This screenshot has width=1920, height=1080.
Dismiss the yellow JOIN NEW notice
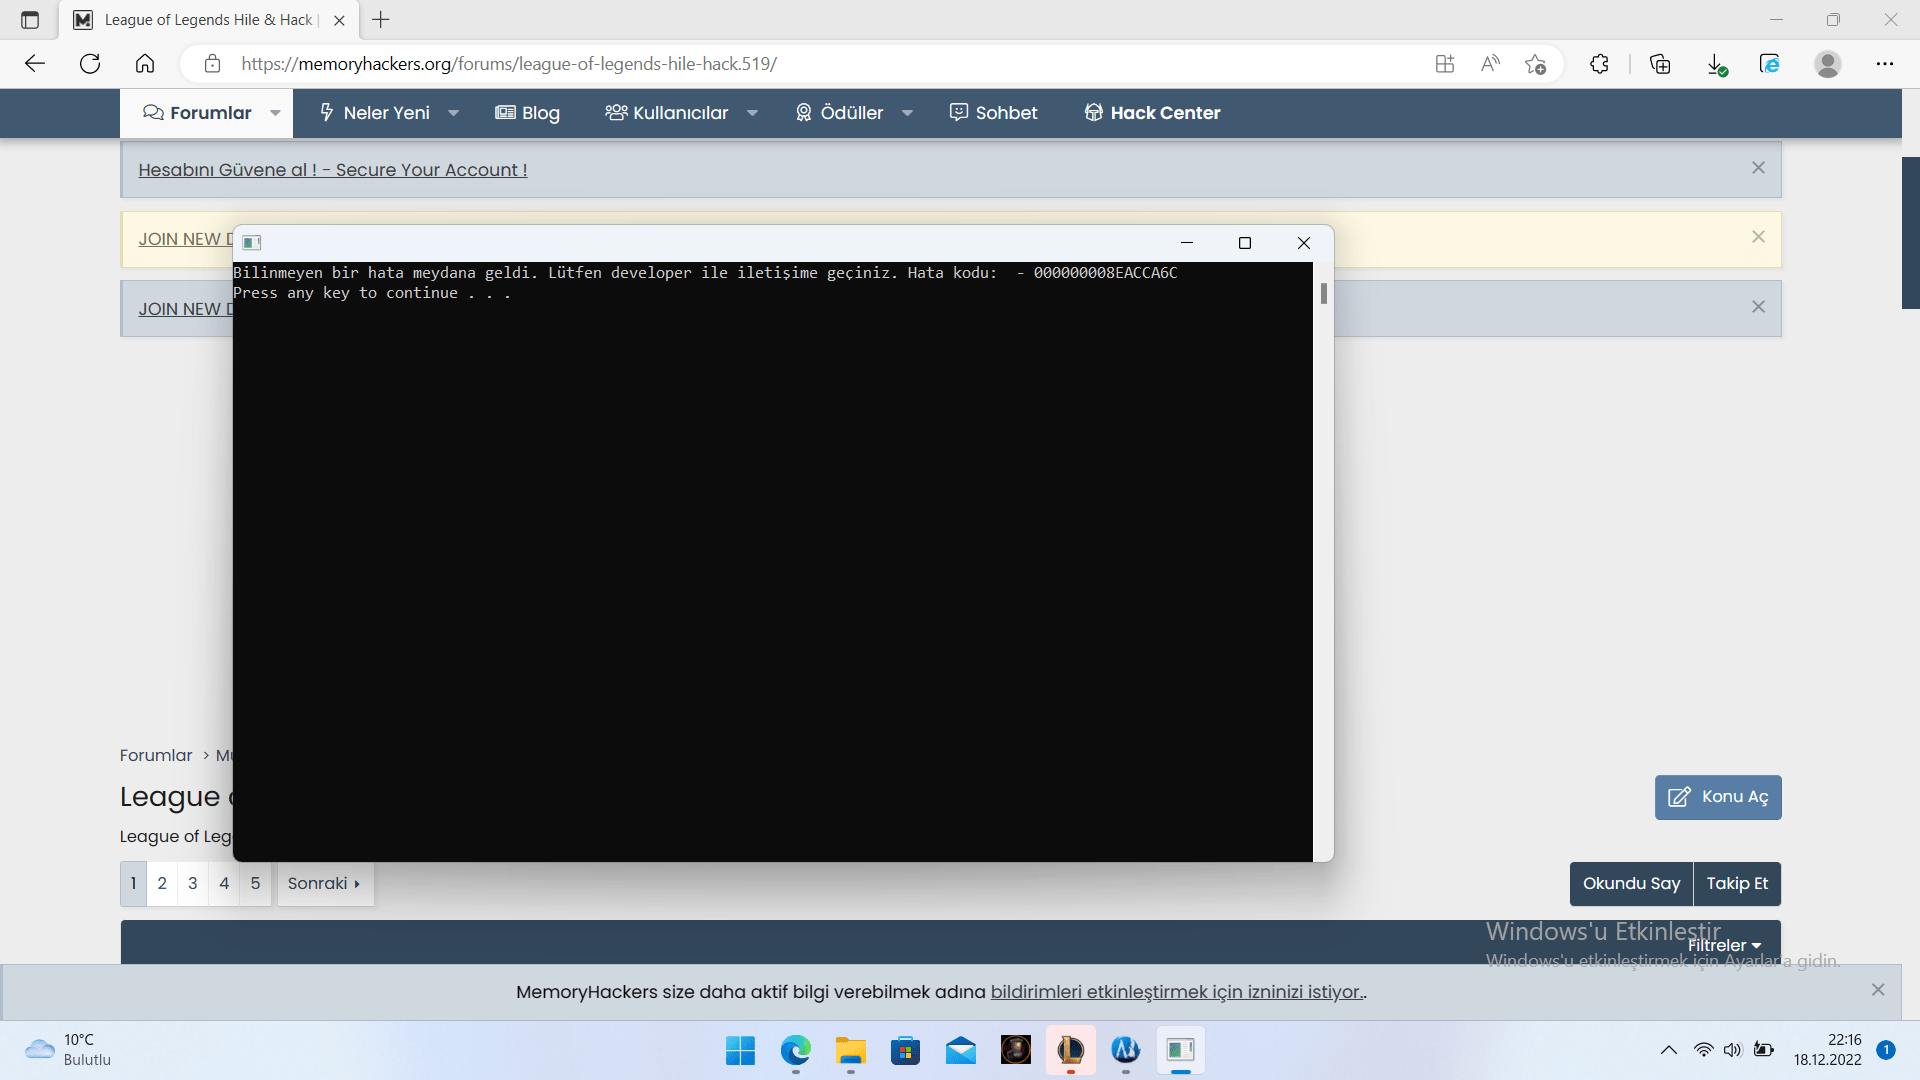pyautogui.click(x=1758, y=237)
